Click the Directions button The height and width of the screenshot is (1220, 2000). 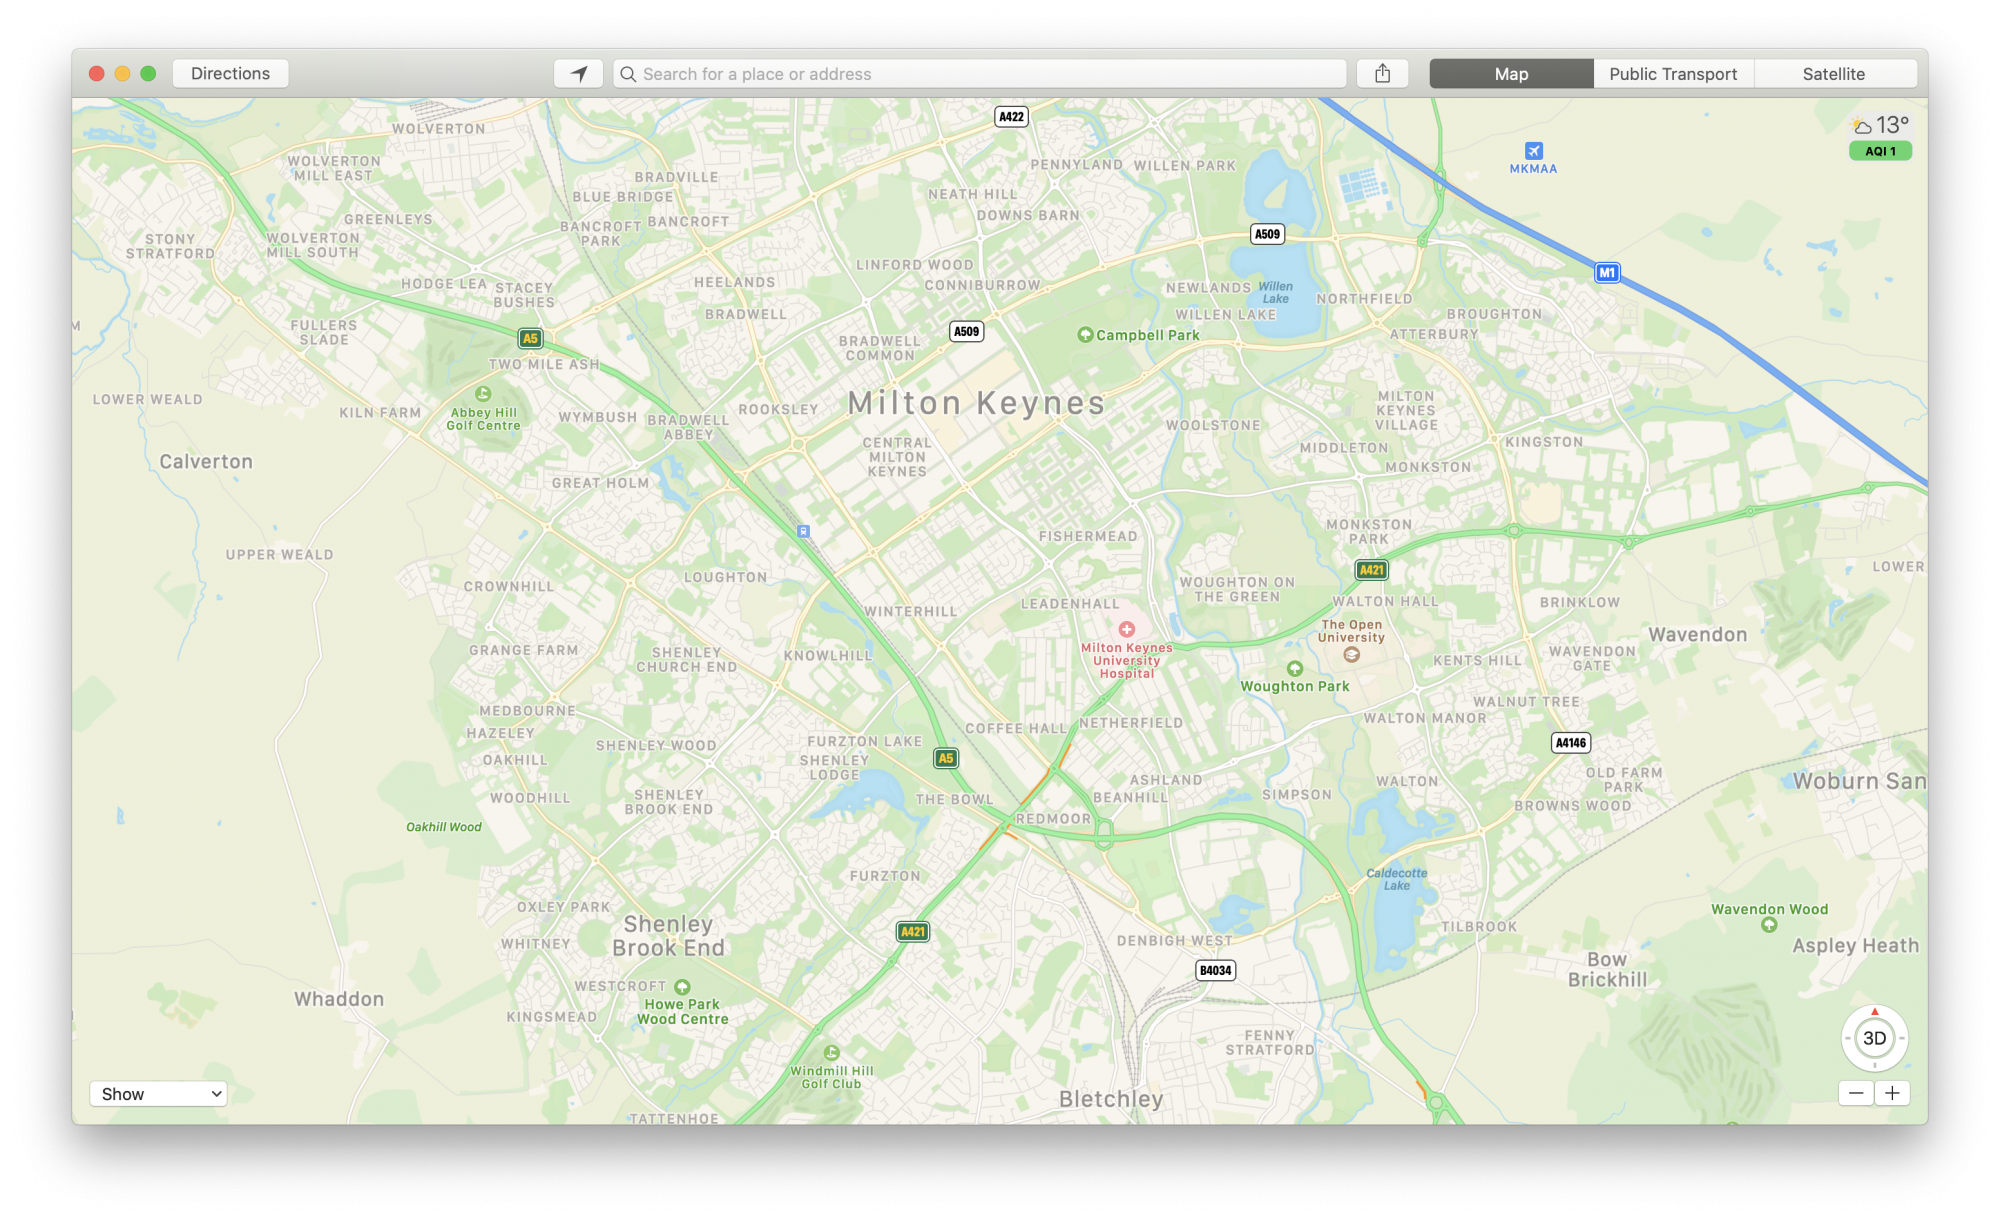point(230,74)
